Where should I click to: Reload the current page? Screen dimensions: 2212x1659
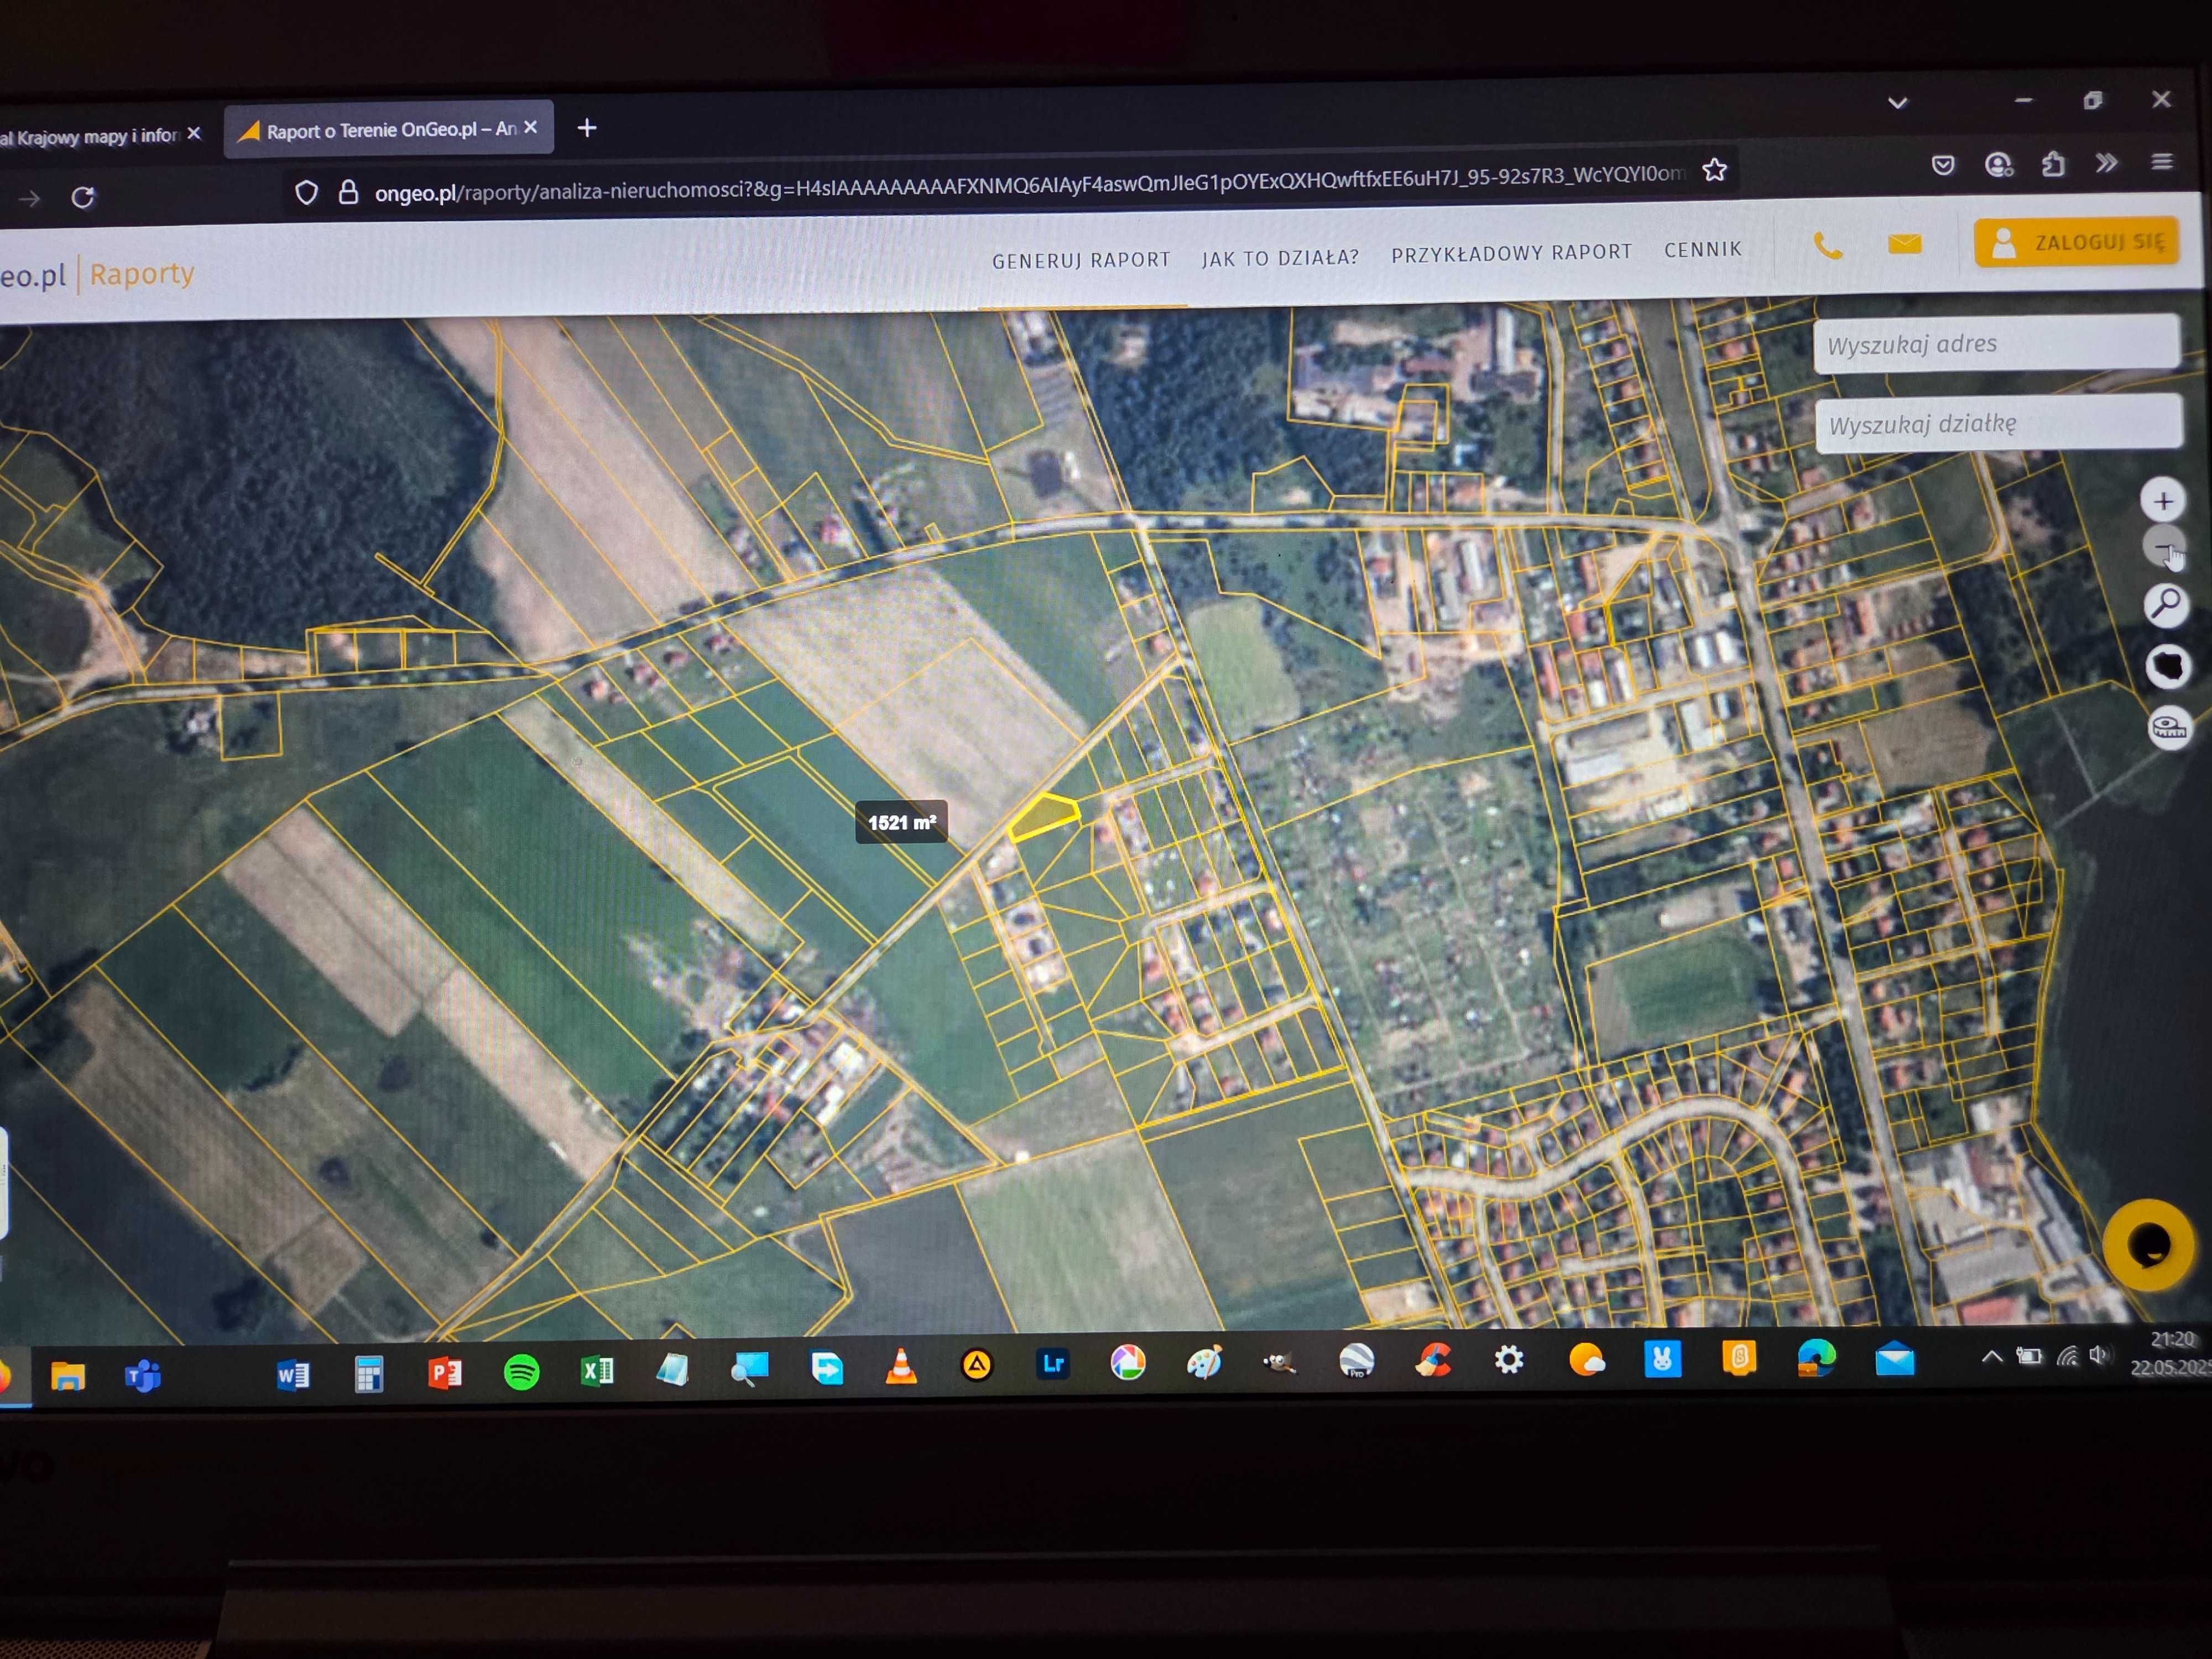click(x=83, y=197)
